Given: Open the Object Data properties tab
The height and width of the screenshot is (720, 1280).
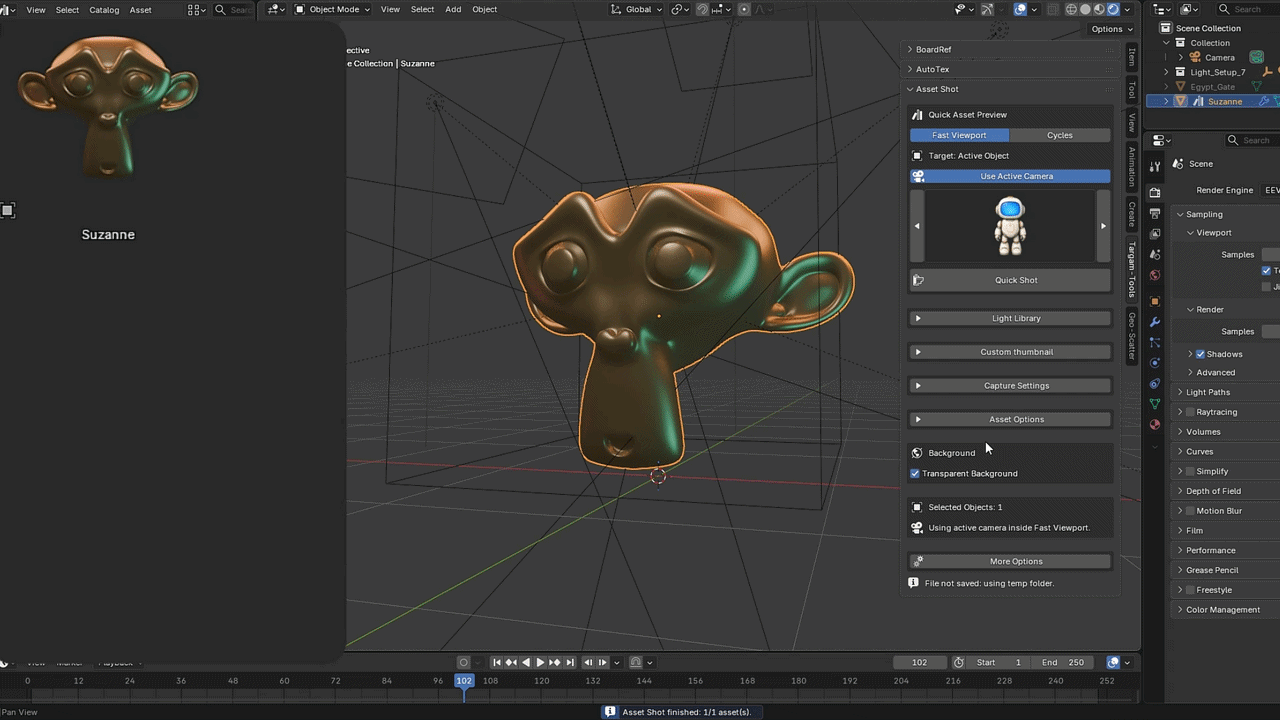Looking at the screenshot, I should coord(1155,404).
